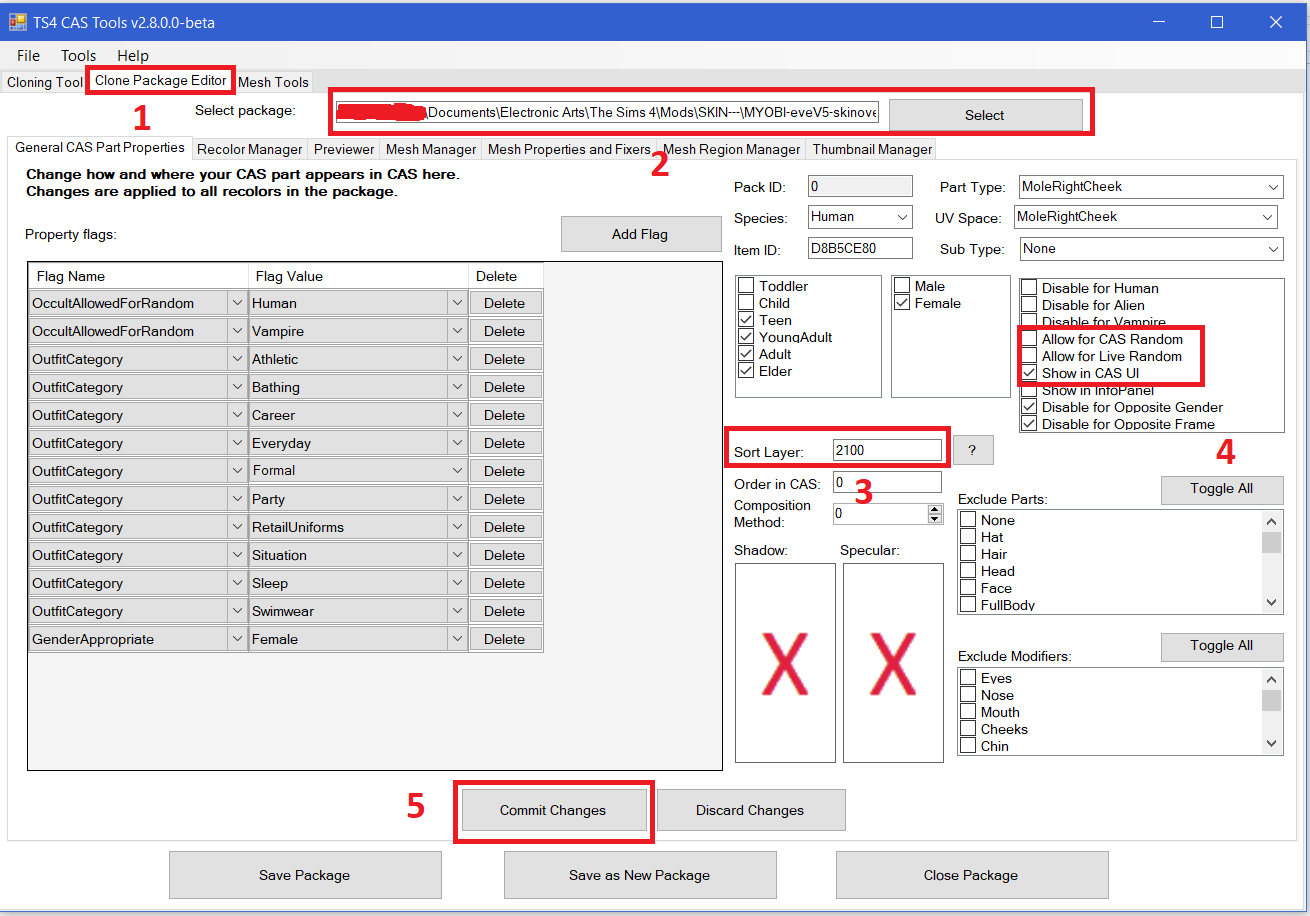Enable Allow for CAS Random
1310x916 pixels.
point(1029,339)
